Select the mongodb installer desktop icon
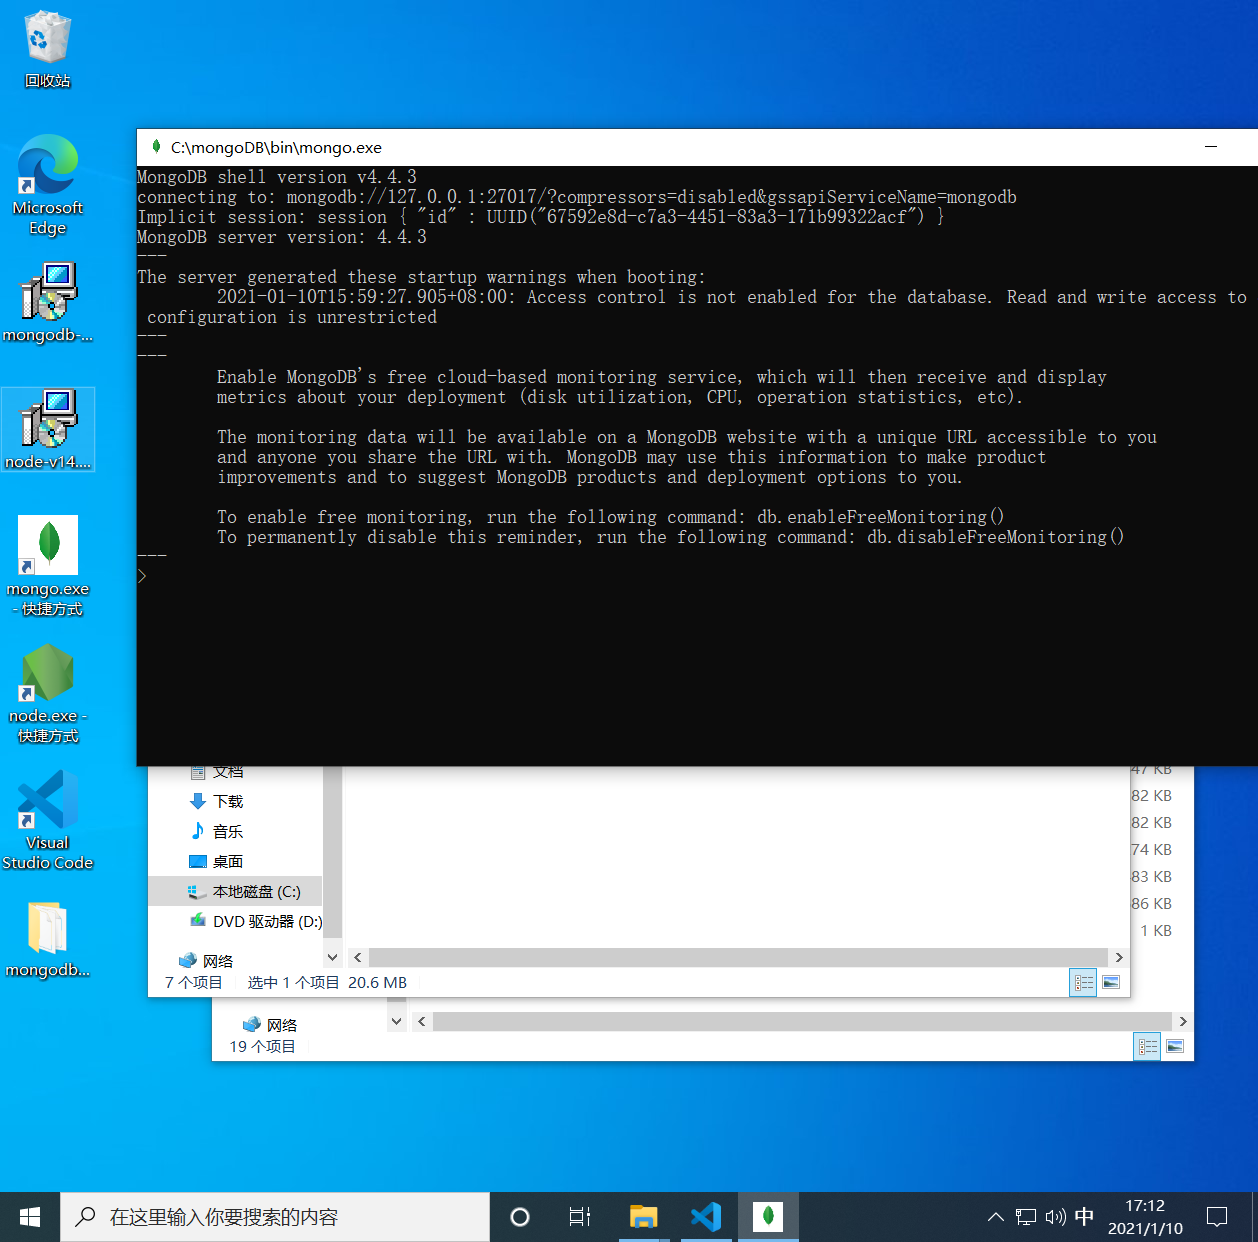The width and height of the screenshot is (1258, 1242). click(47, 303)
